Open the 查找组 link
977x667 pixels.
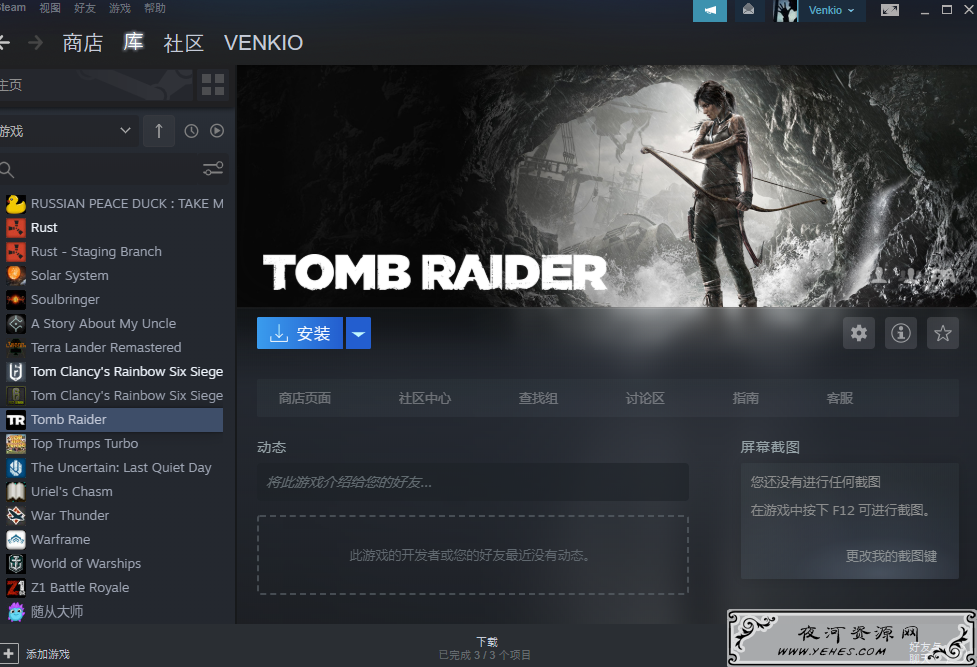tap(538, 398)
